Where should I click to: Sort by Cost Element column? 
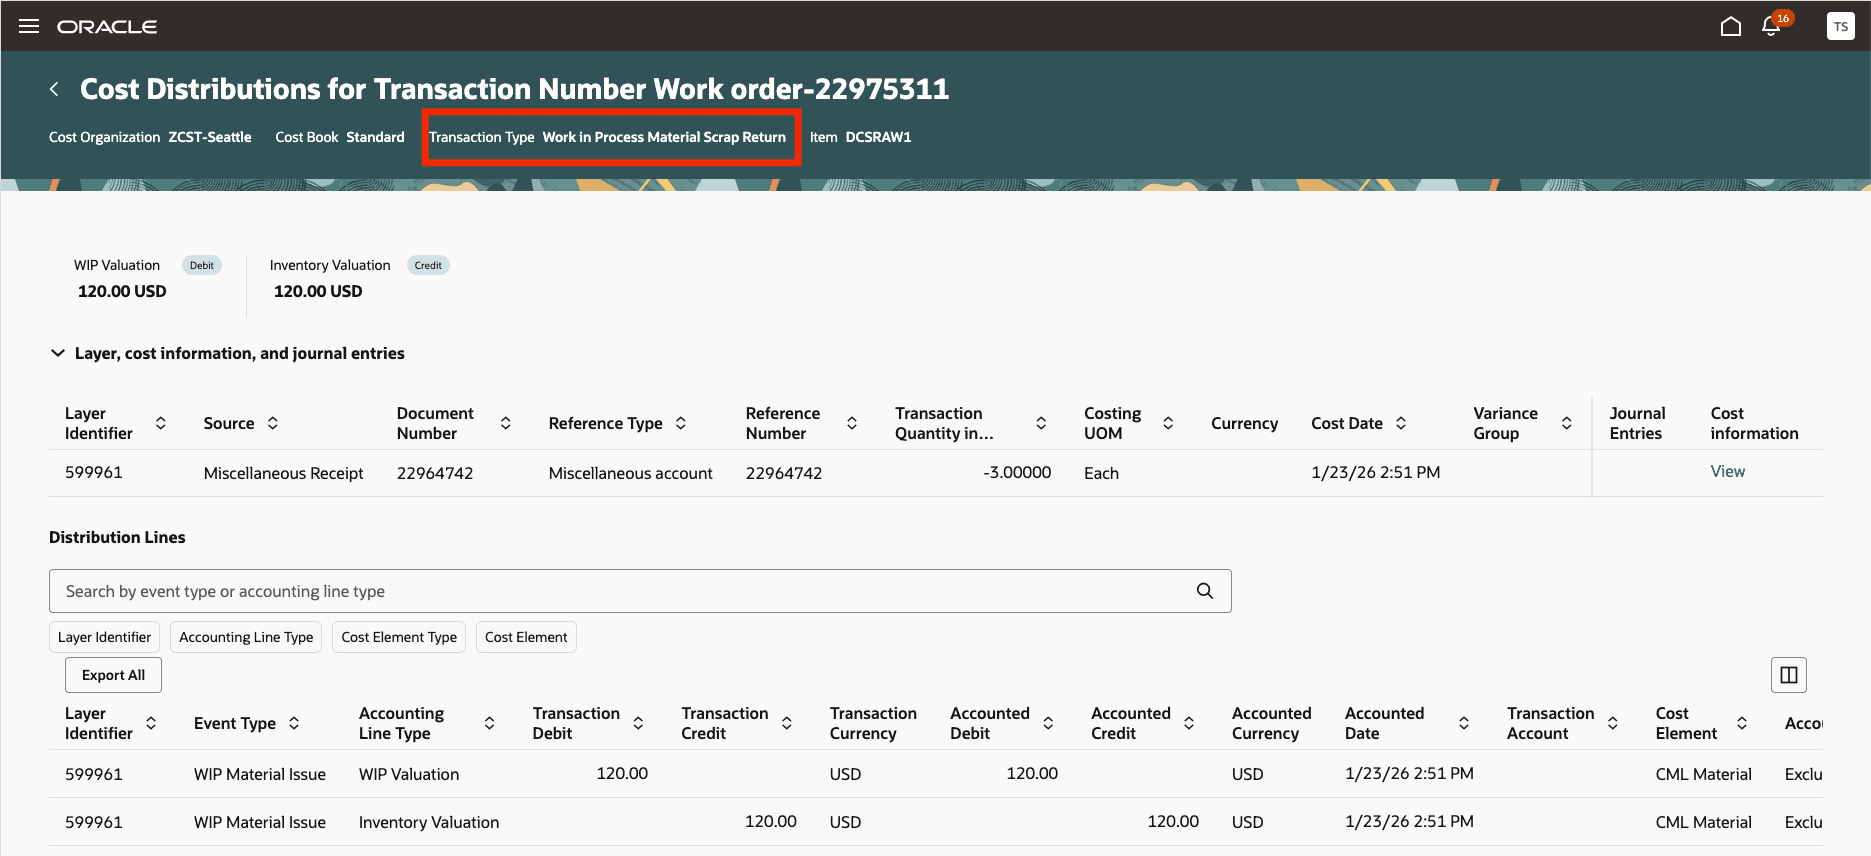[x=1742, y=723]
